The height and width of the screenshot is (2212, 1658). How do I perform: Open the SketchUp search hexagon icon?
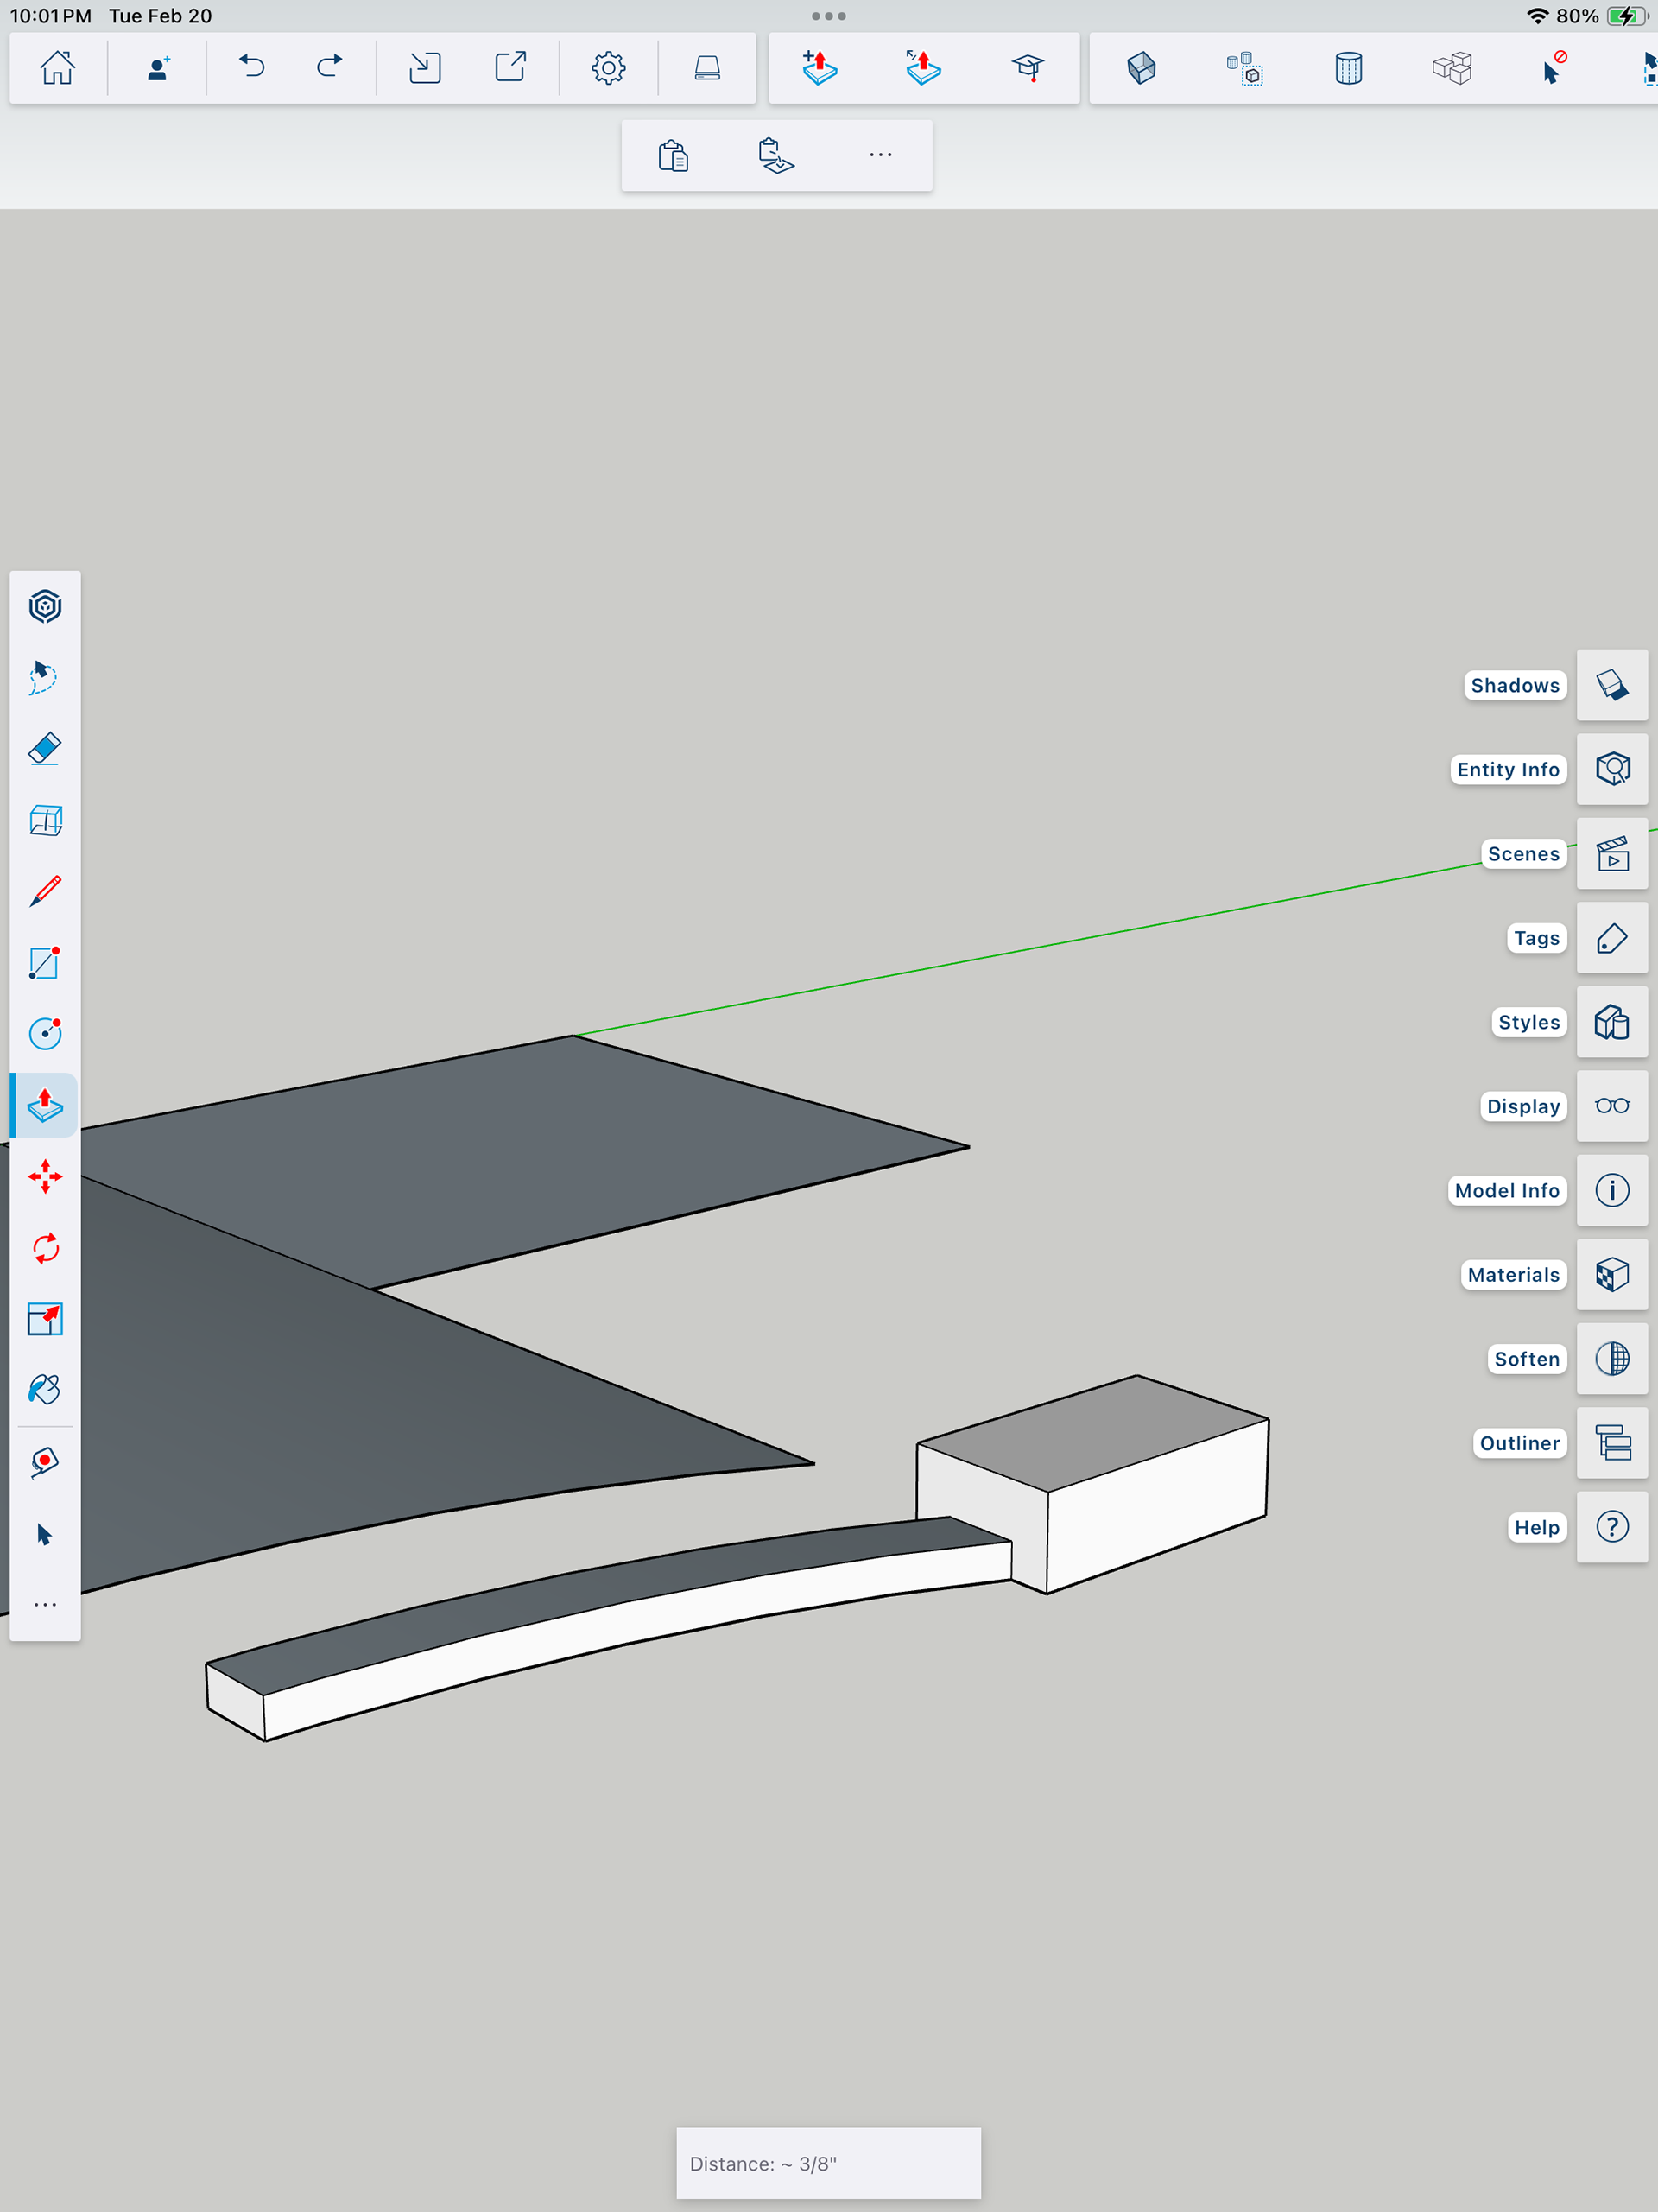click(45, 606)
